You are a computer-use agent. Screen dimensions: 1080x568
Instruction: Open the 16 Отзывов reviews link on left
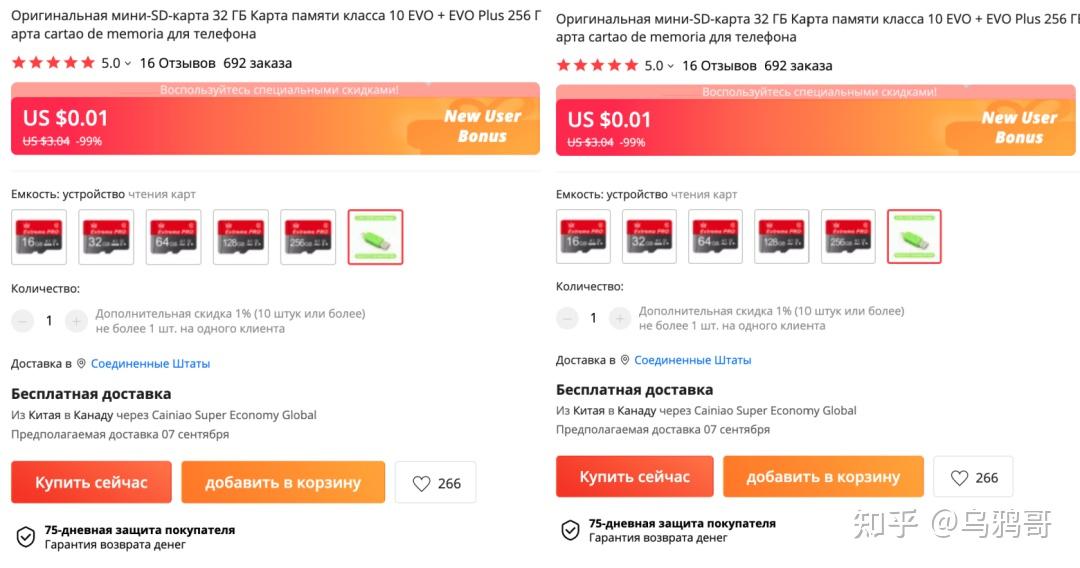coord(177,63)
